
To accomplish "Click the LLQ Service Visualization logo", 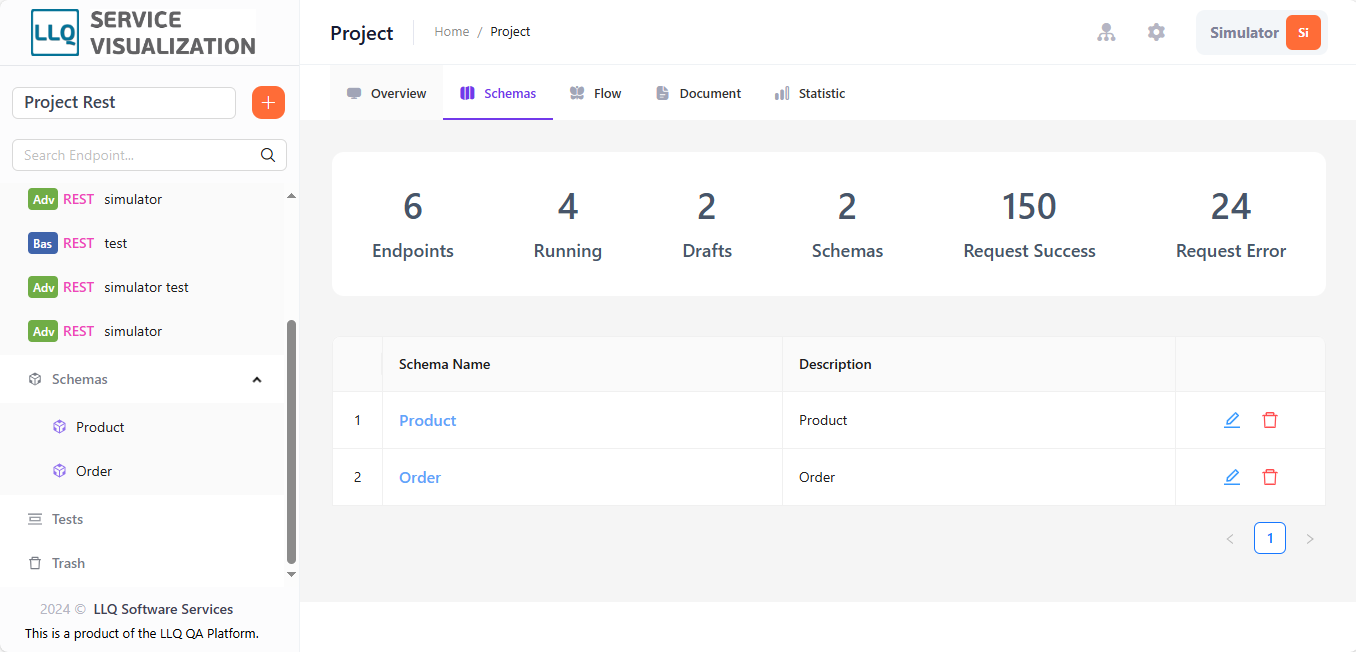I will (143, 33).
